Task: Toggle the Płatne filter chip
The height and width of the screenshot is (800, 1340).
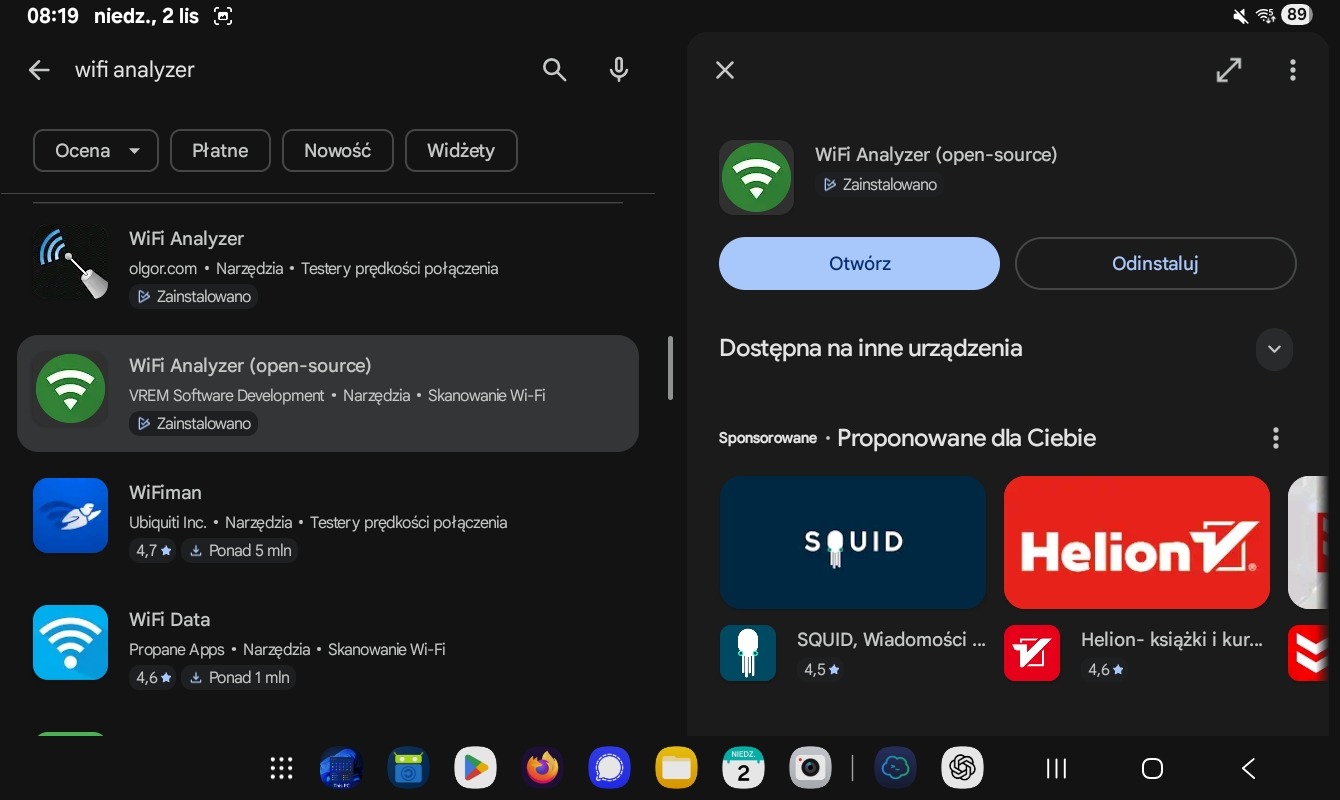Action: (220, 151)
